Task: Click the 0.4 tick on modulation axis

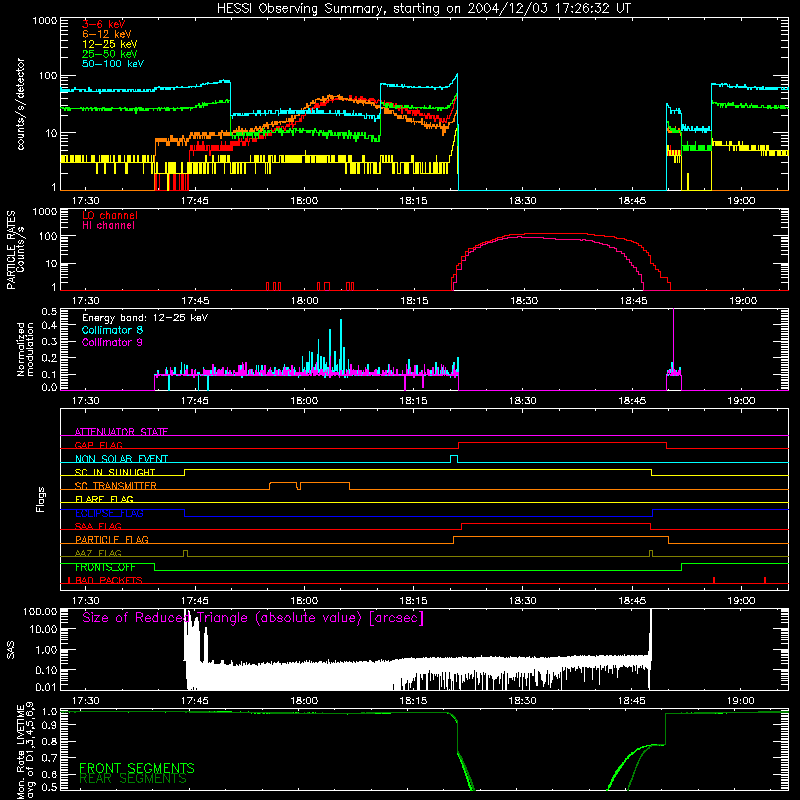Action: tap(49, 326)
